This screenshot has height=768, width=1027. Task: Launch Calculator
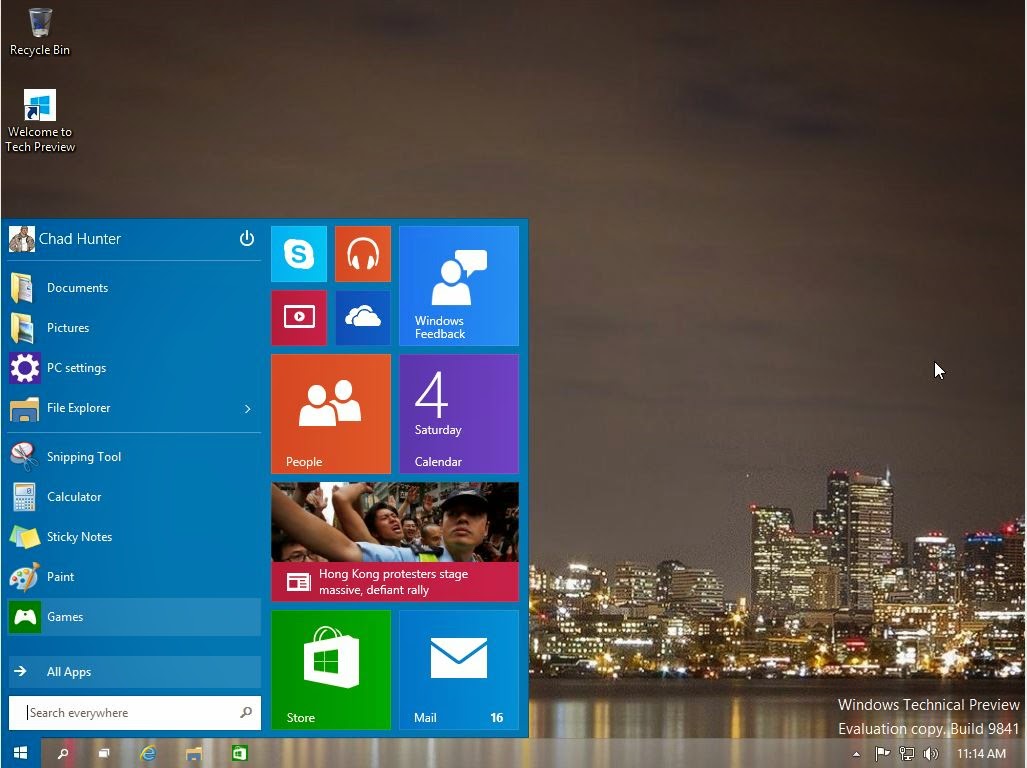pos(134,497)
